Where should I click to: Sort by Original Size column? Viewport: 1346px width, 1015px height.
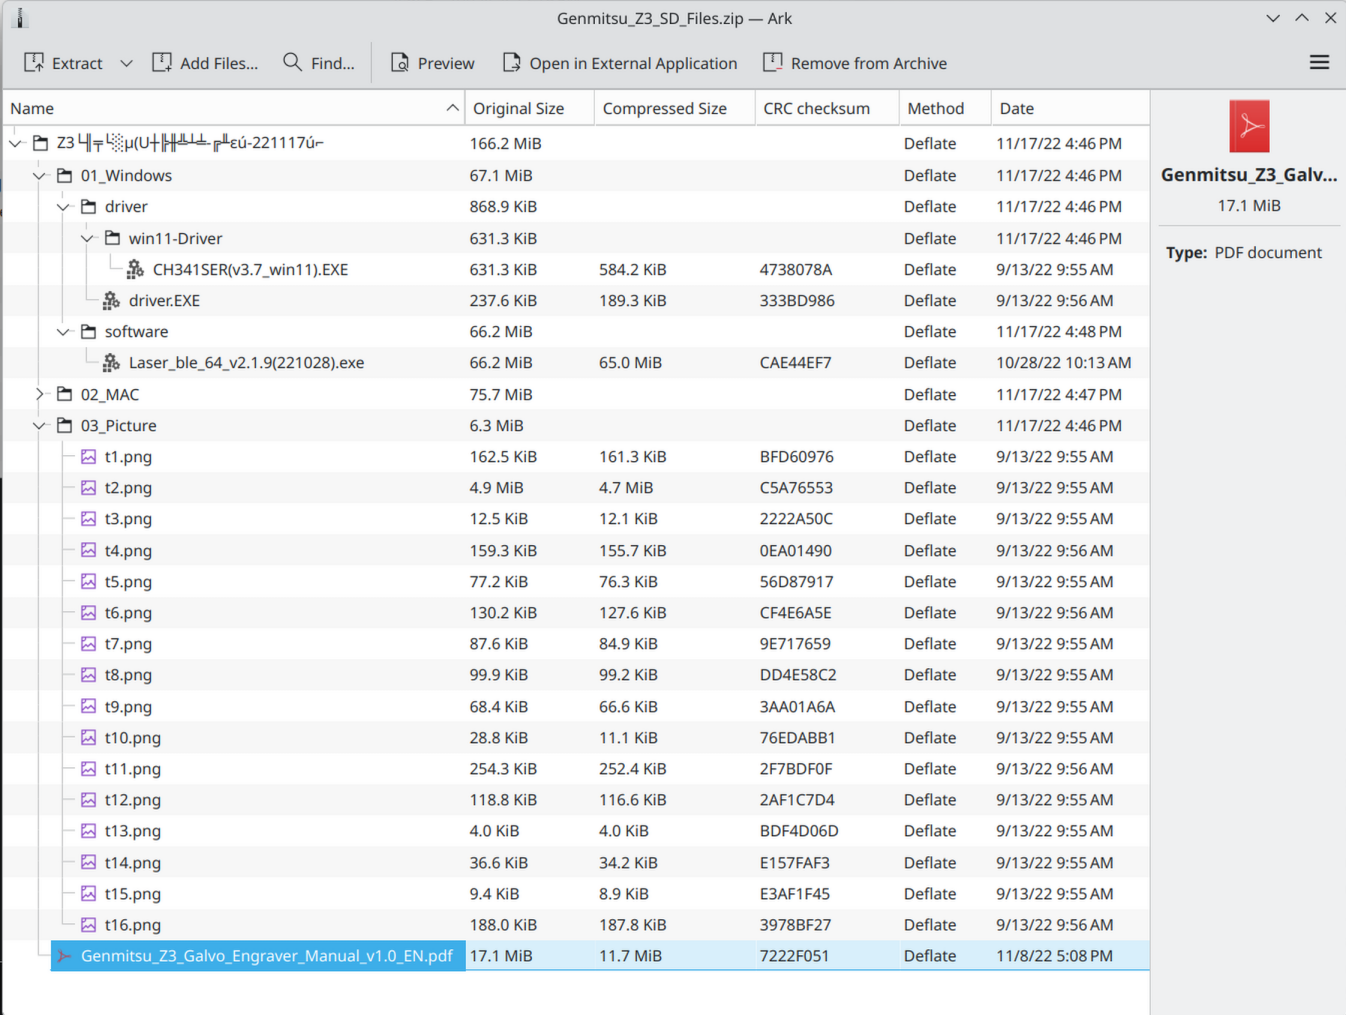pyautogui.click(x=530, y=108)
